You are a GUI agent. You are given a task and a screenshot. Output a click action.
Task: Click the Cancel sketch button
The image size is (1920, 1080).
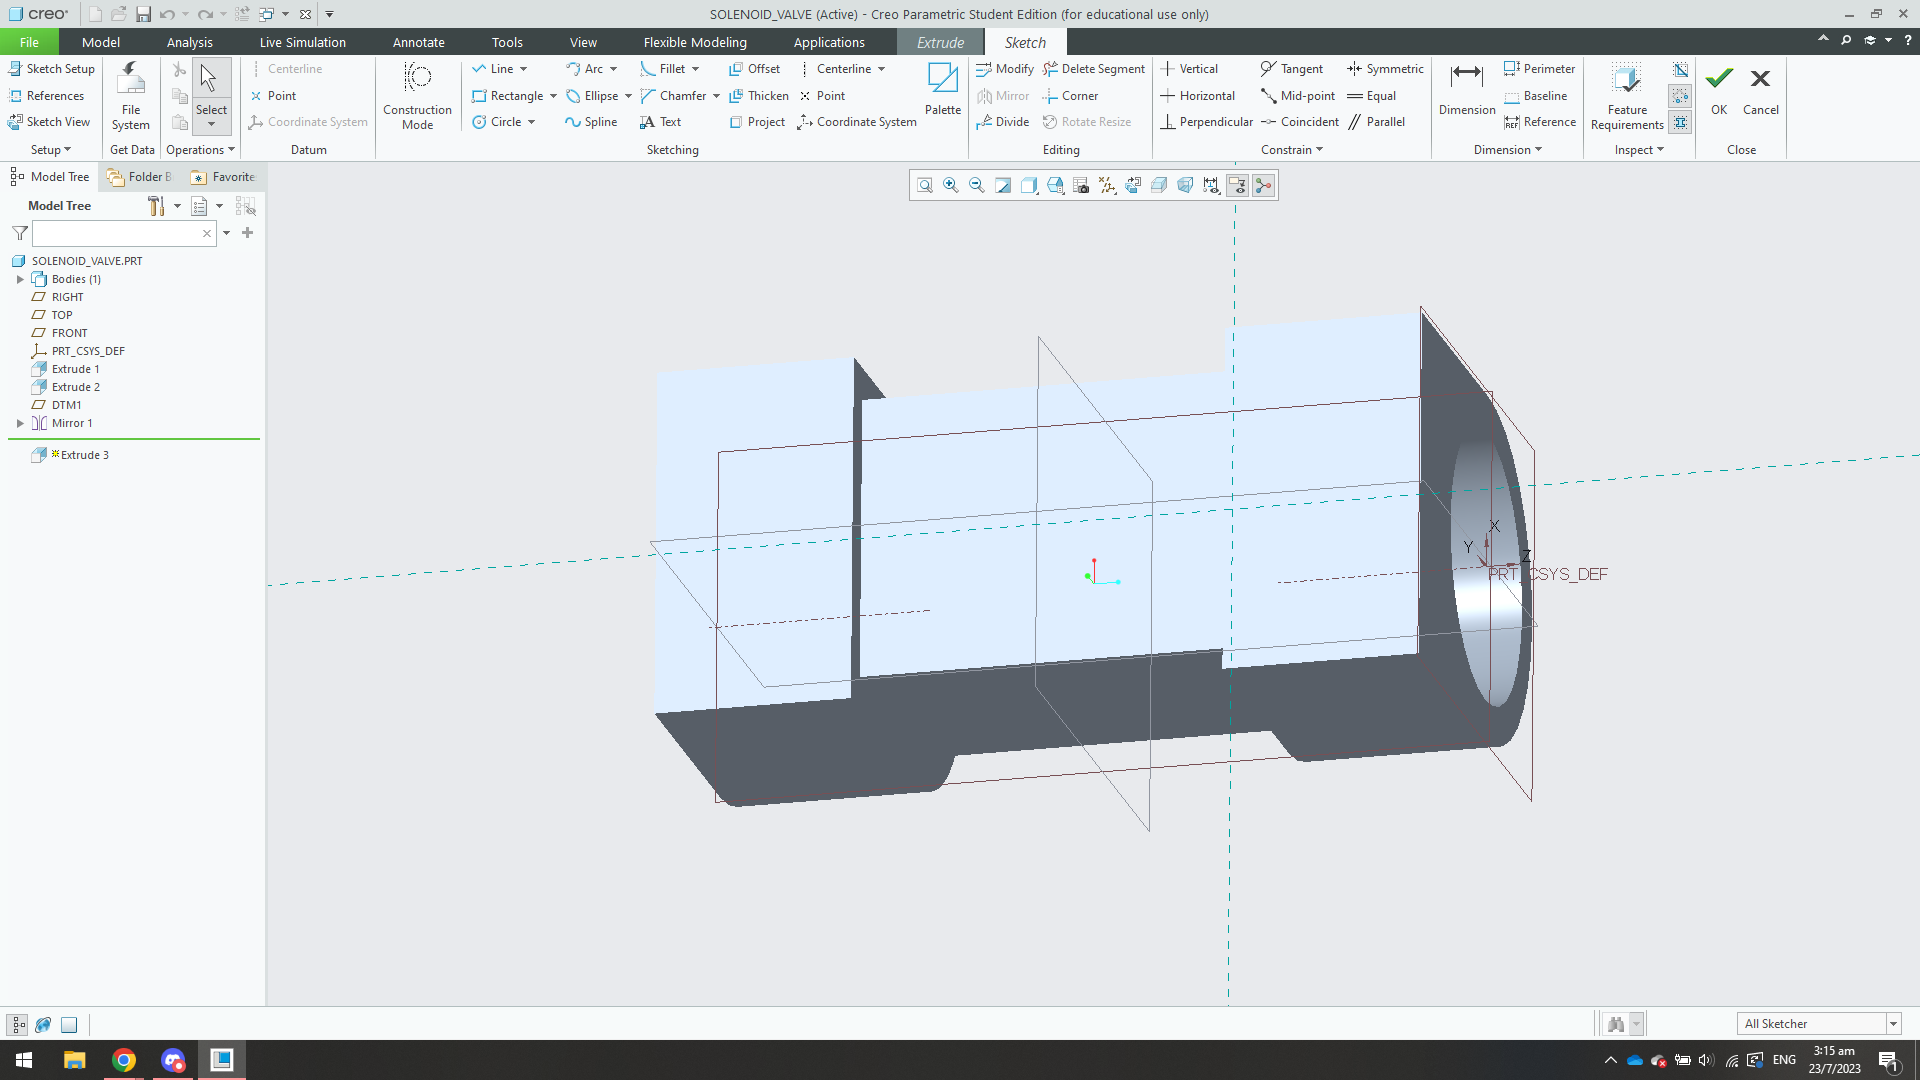coord(1760,89)
